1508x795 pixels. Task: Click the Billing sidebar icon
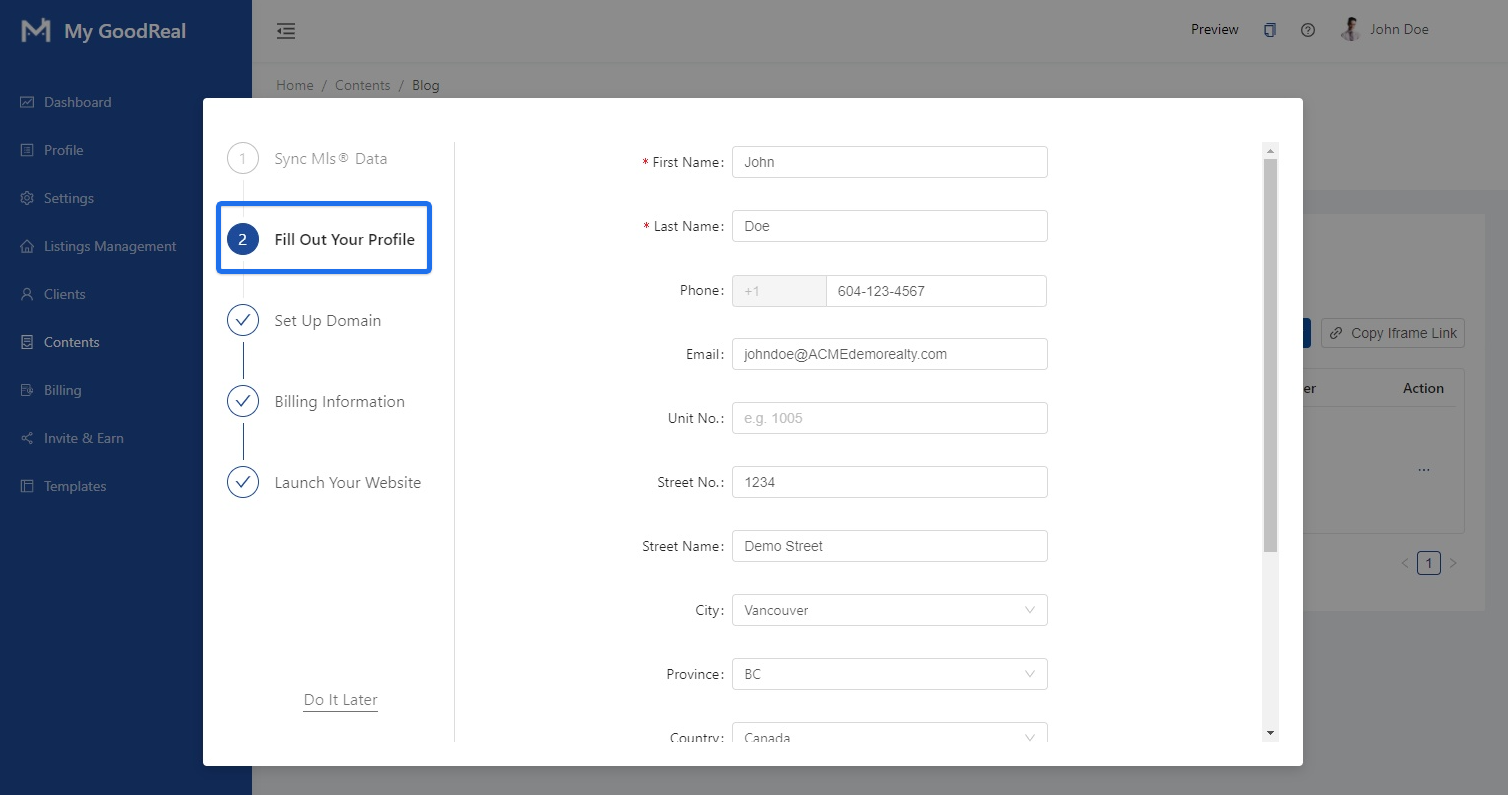[x=26, y=389]
